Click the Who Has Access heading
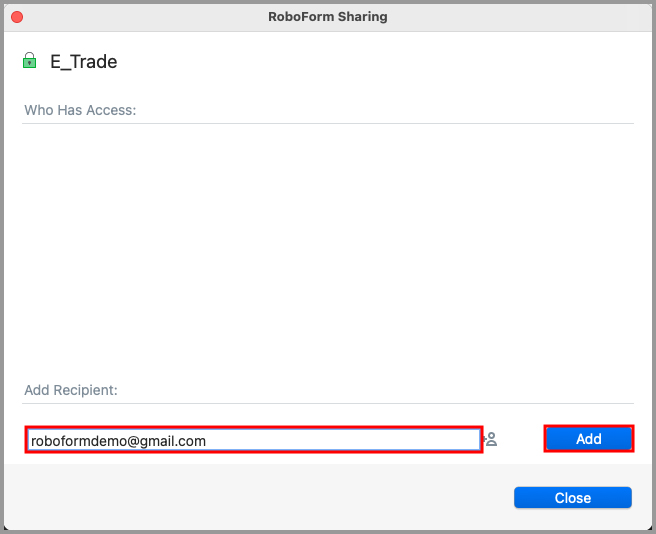This screenshot has height=534, width=656. (x=80, y=110)
